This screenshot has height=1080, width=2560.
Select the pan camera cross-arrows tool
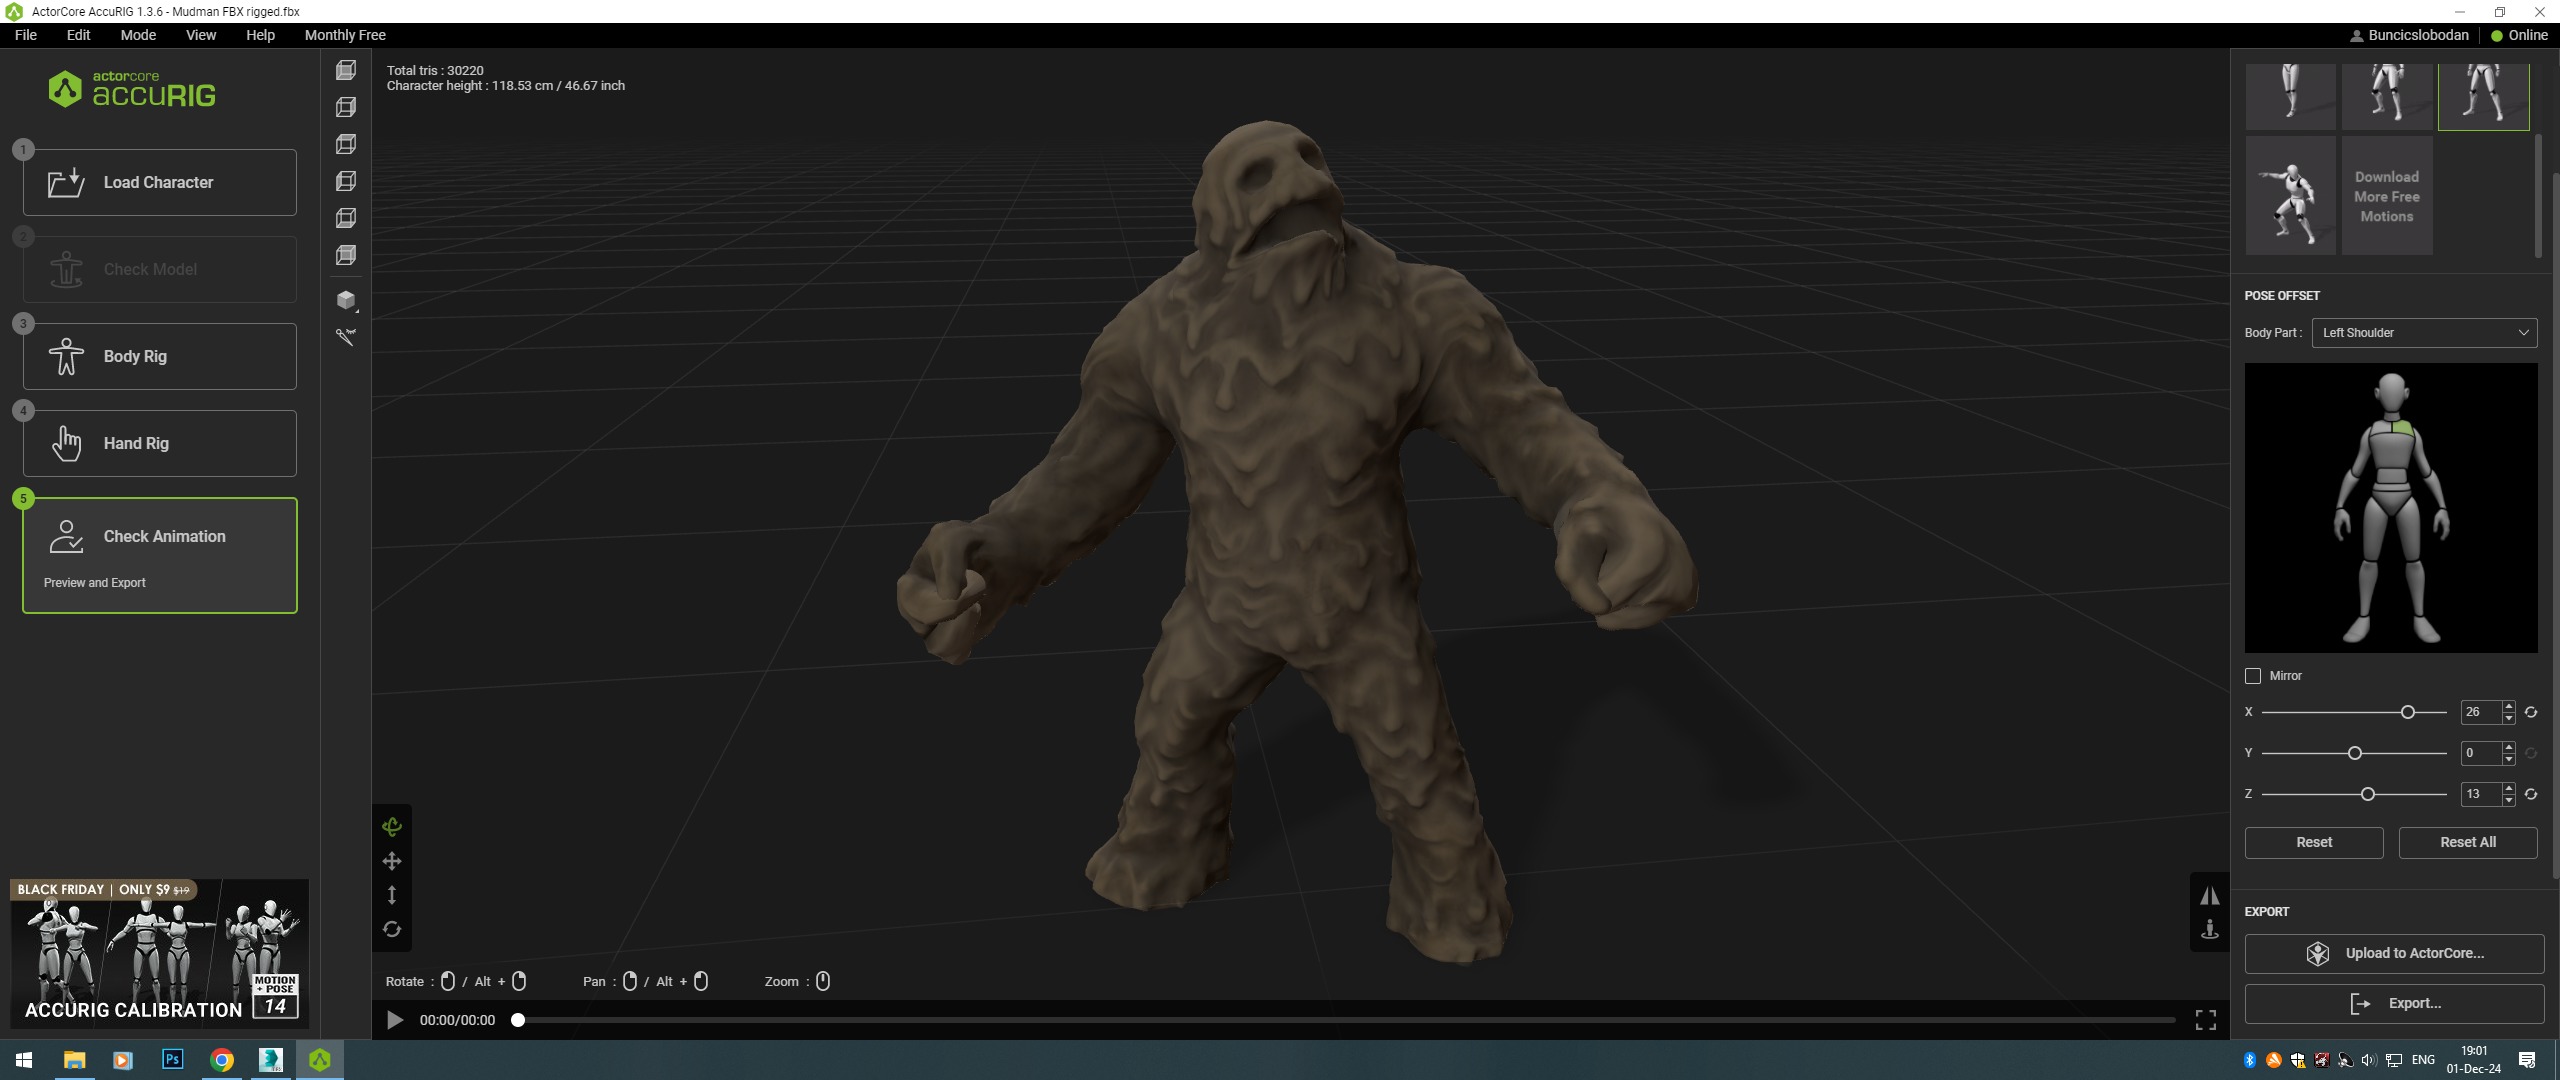click(392, 861)
